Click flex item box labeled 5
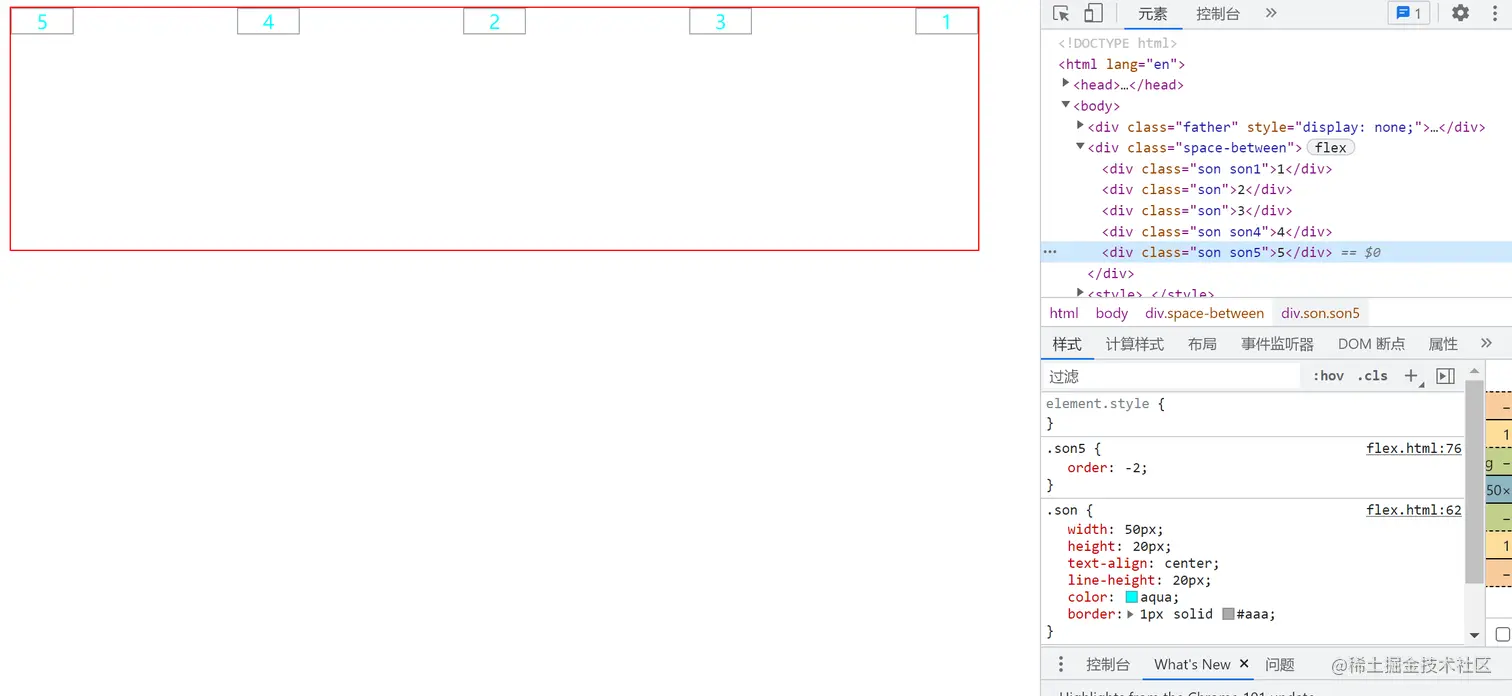The image size is (1512, 696). pos(42,21)
